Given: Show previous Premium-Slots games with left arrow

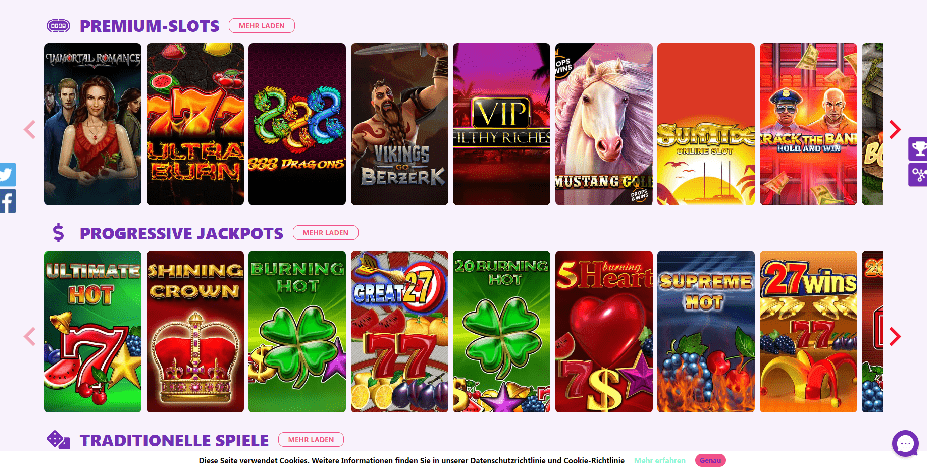Looking at the screenshot, I should point(30,129).
